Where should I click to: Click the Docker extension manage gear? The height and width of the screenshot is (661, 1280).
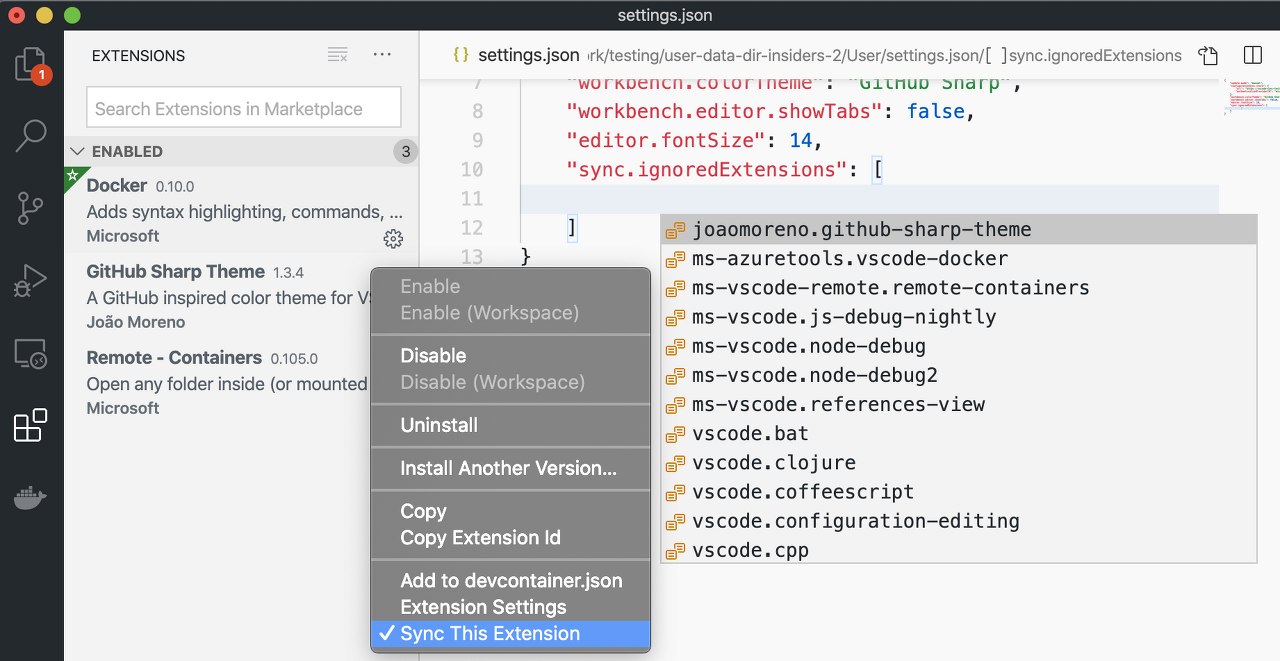(393, 238)
